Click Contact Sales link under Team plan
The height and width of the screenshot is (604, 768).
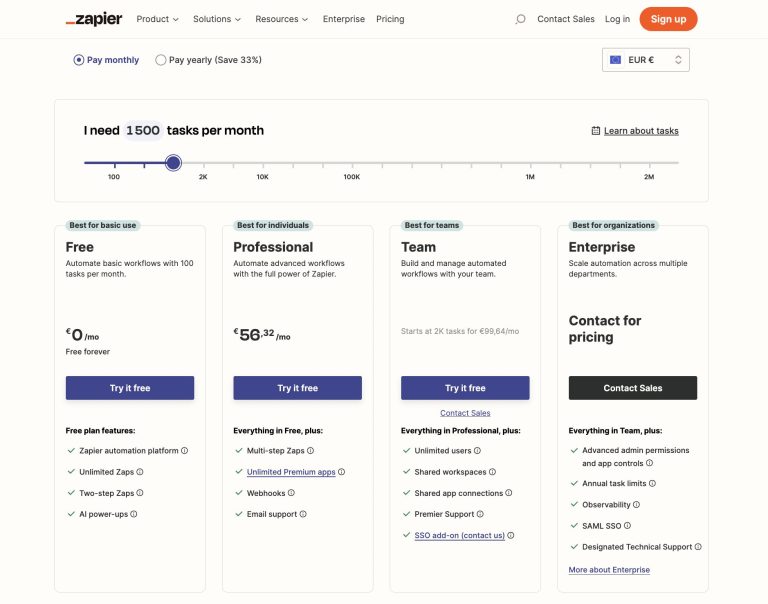(465, 413)
